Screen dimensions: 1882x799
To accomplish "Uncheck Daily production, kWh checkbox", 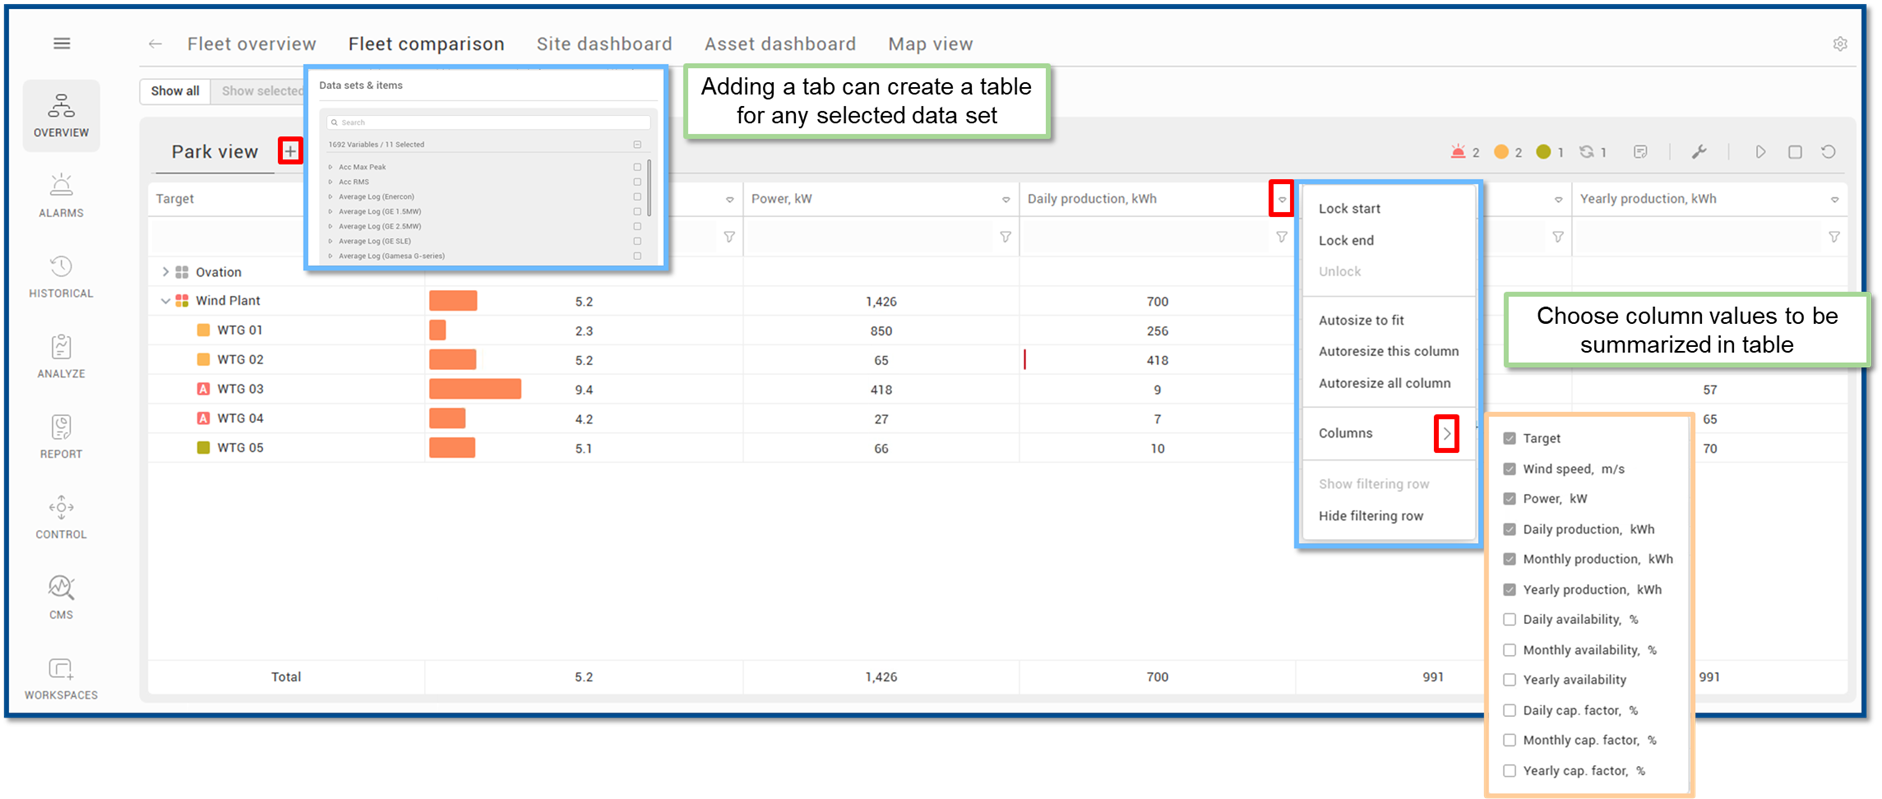I will pyautogui.click(x=1510, y=529).
